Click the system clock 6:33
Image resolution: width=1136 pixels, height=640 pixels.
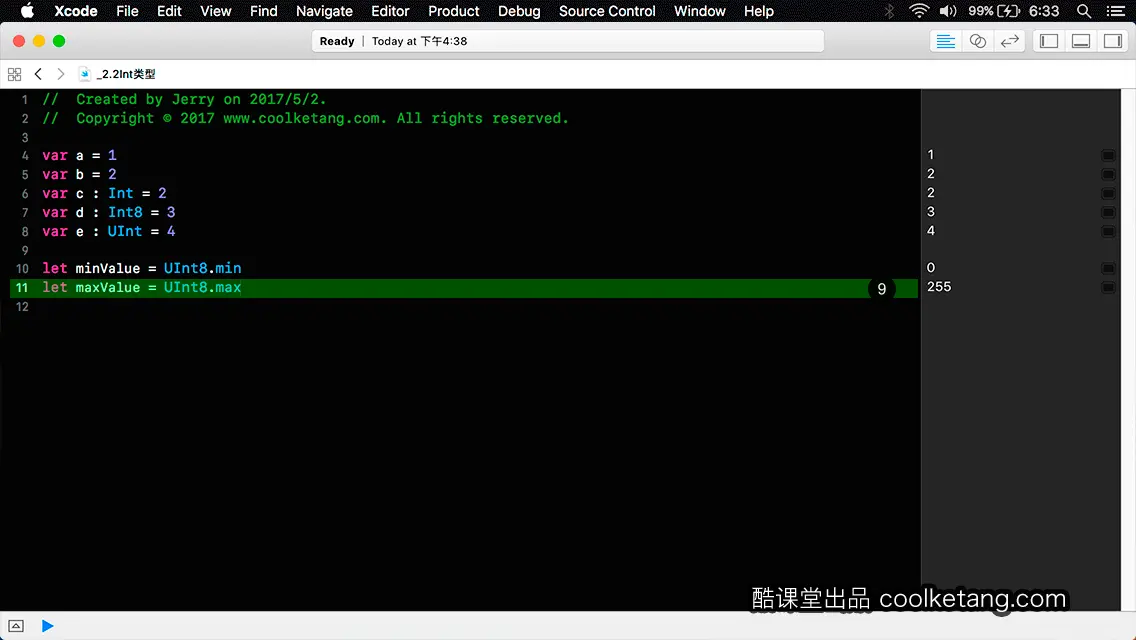click(1044, 11)
